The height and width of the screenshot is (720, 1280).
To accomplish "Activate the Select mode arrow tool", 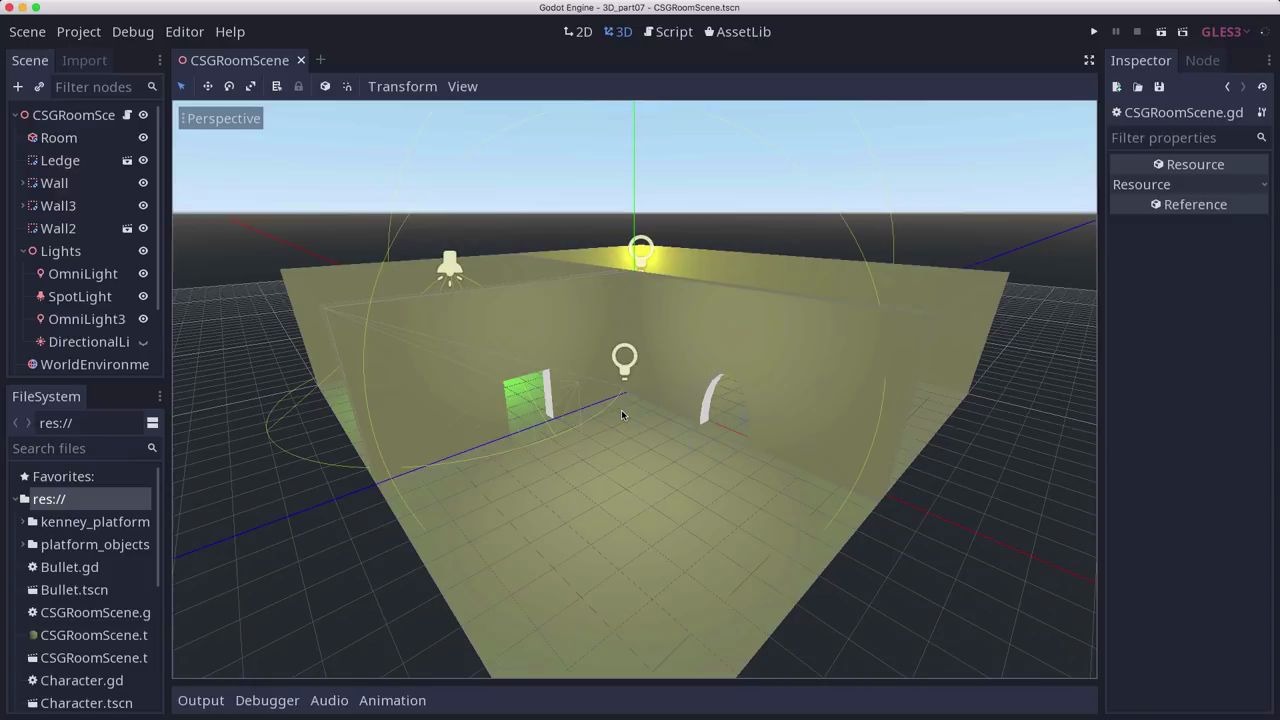I will (x=181, y=86).
